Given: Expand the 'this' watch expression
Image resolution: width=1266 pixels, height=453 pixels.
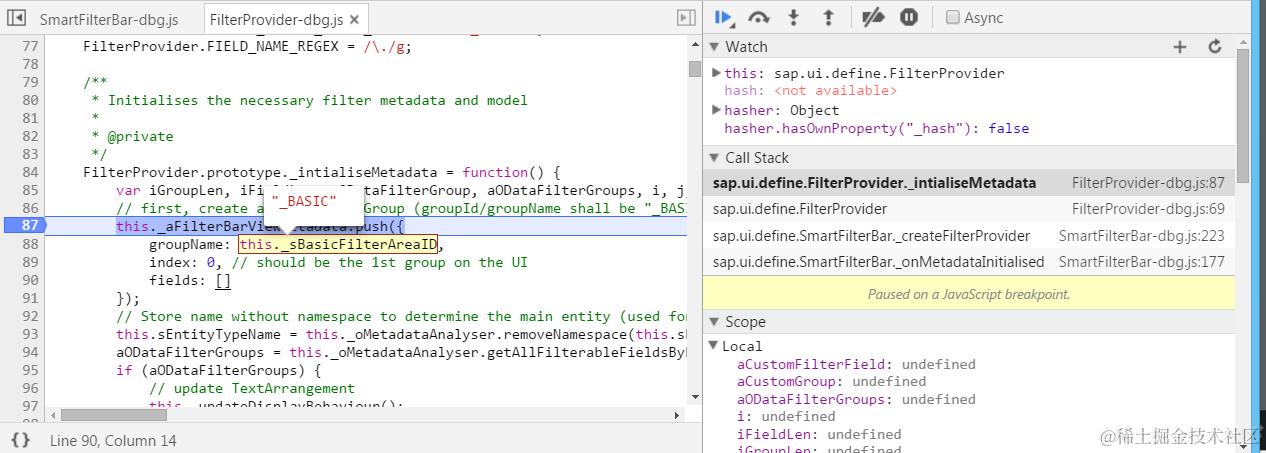Looking at the screenshot, I should coord(716,73).
